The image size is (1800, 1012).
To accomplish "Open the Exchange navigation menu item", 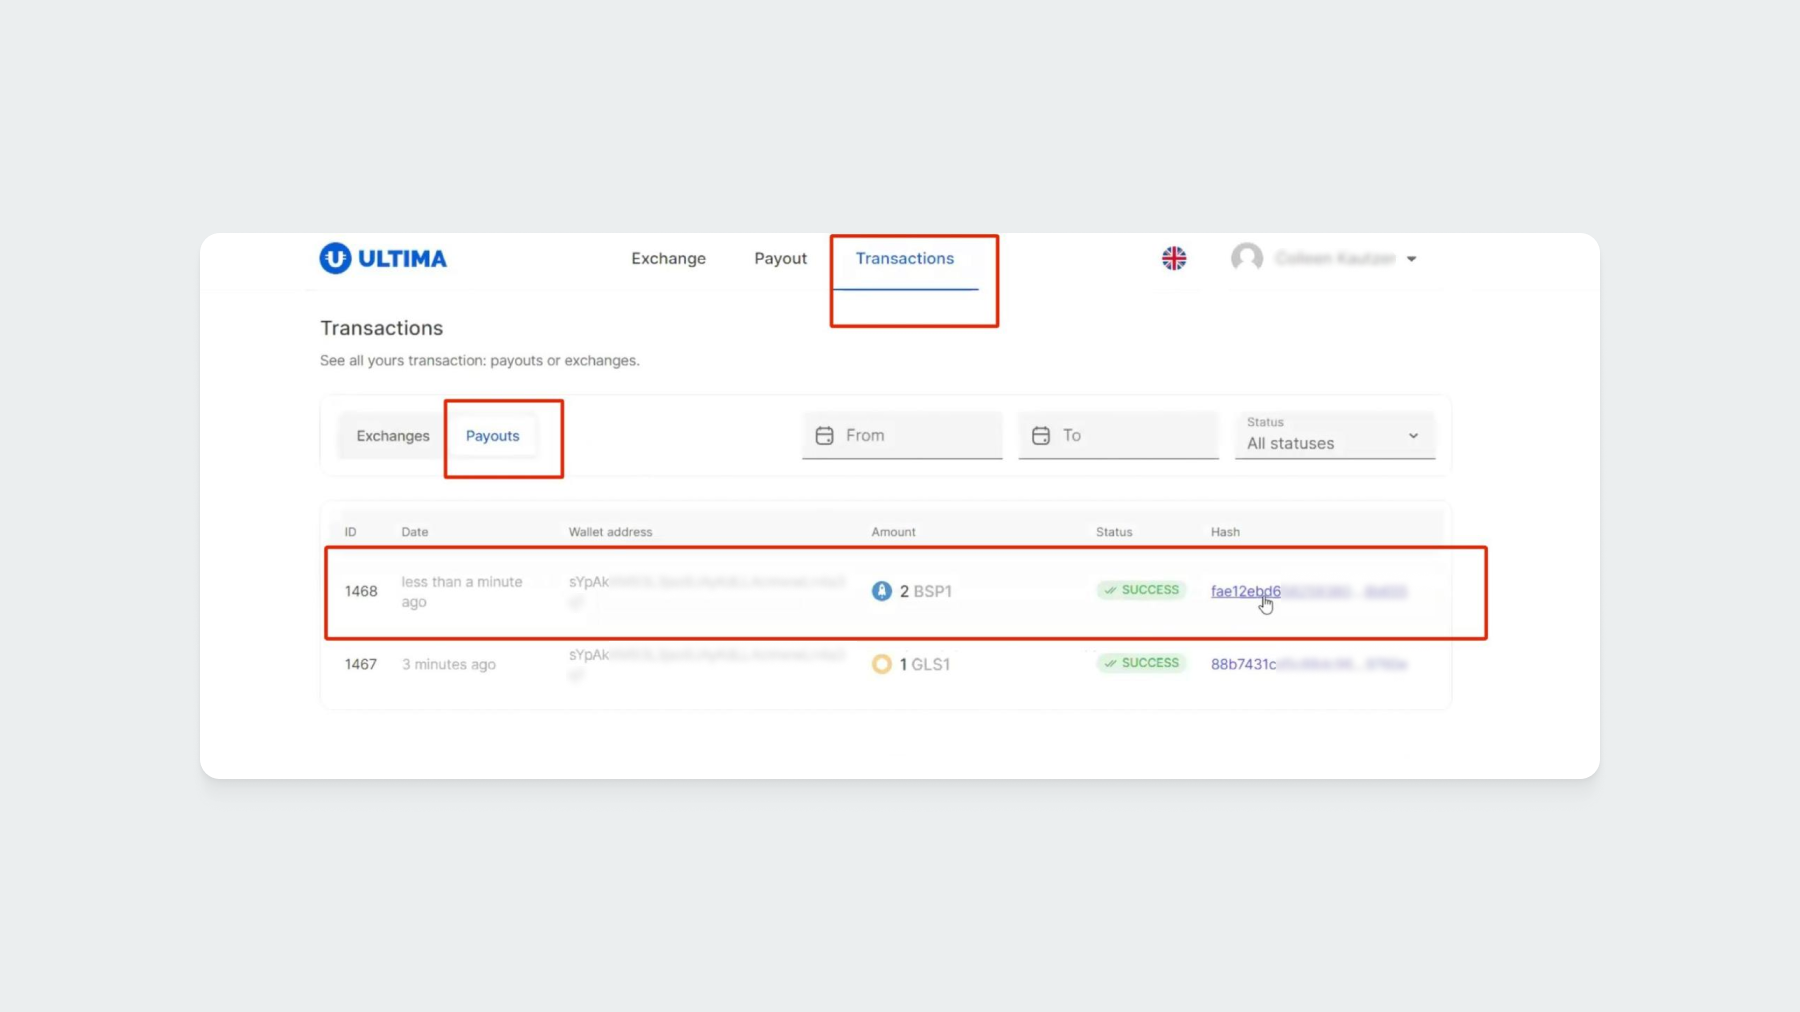I will [x=668, y=258].
